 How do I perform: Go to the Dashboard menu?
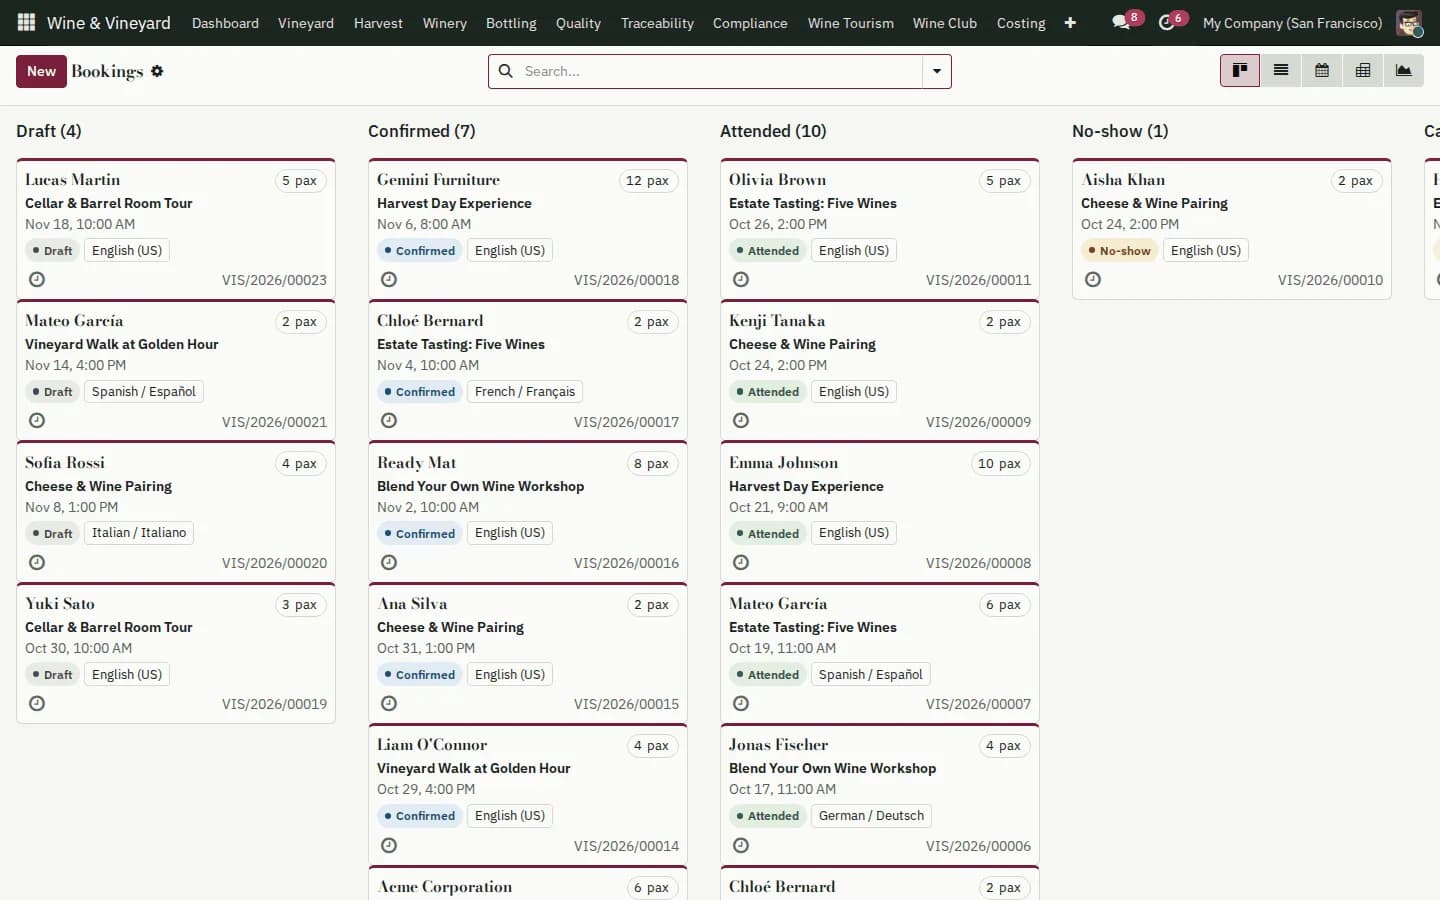(225, 23)
